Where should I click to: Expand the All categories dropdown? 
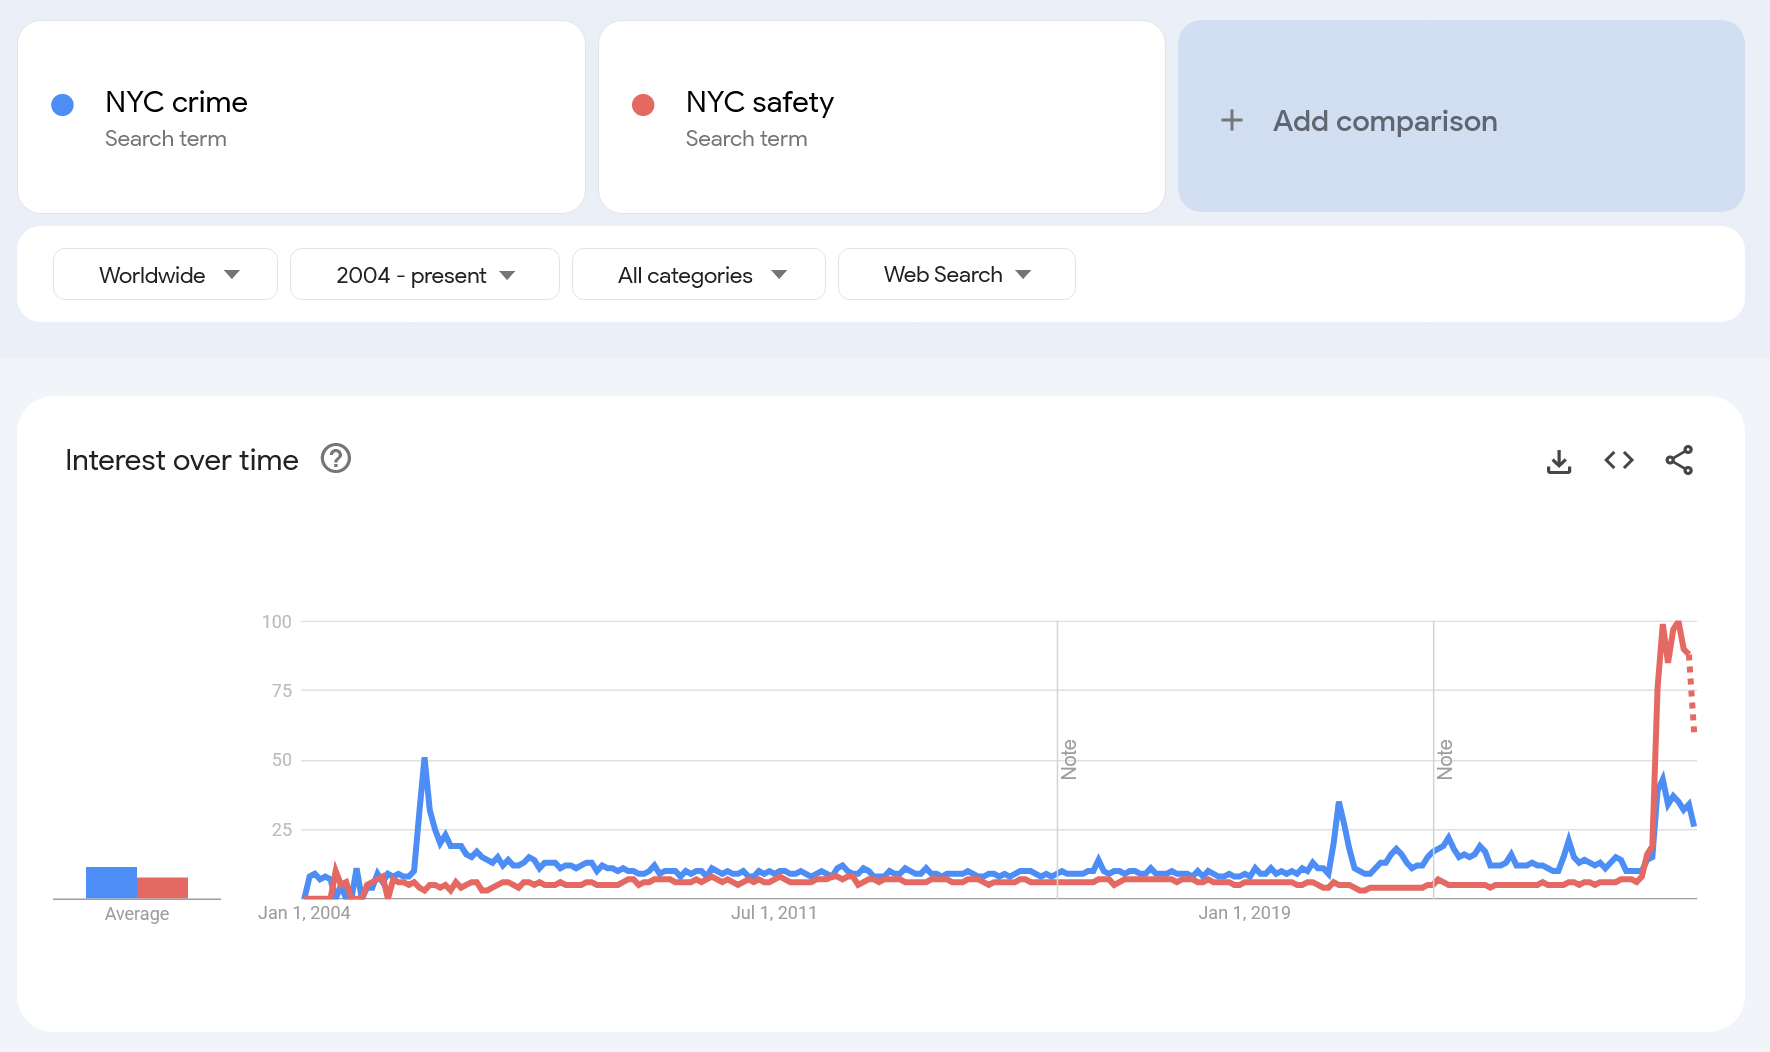(698, 275)
